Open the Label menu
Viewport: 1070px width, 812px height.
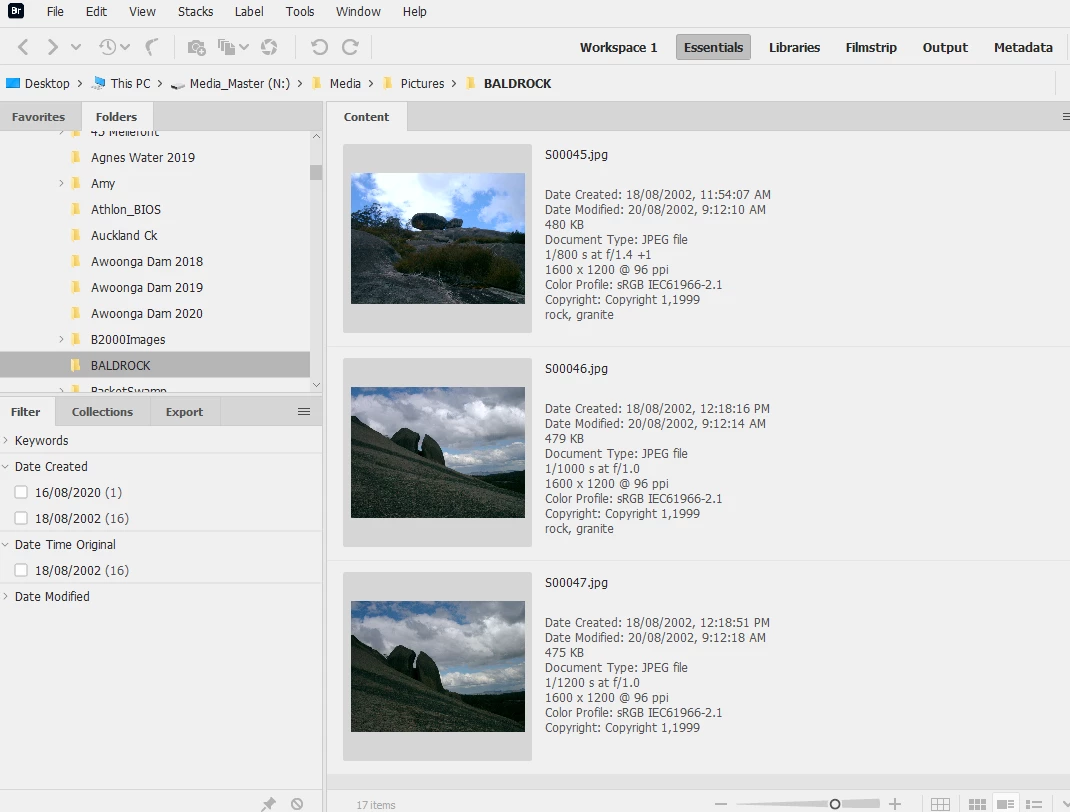(249, 12)
